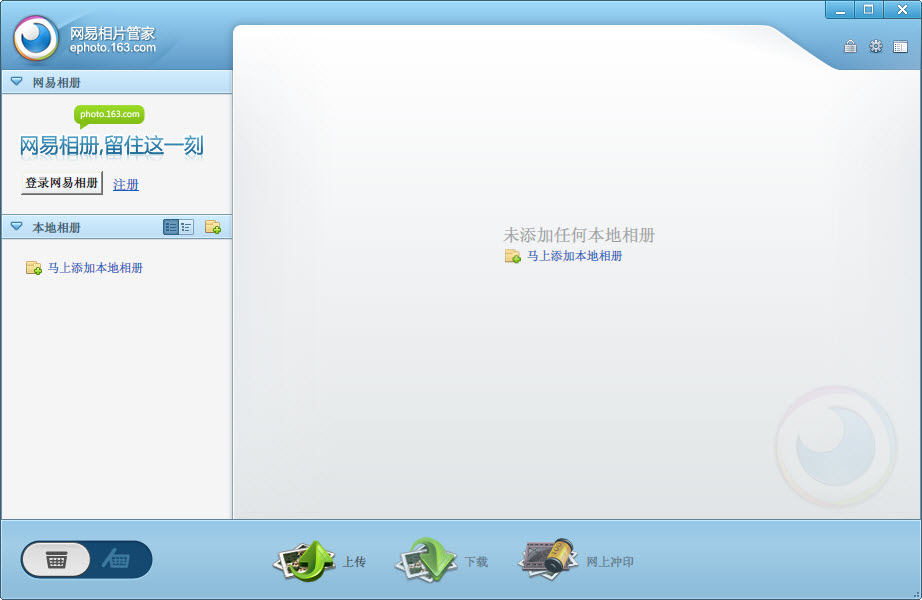Viewport: 922px width, 600px height.
Task: Click the 网易相册,留住这一刻 slogan text
Action: (x=112, y=146)
